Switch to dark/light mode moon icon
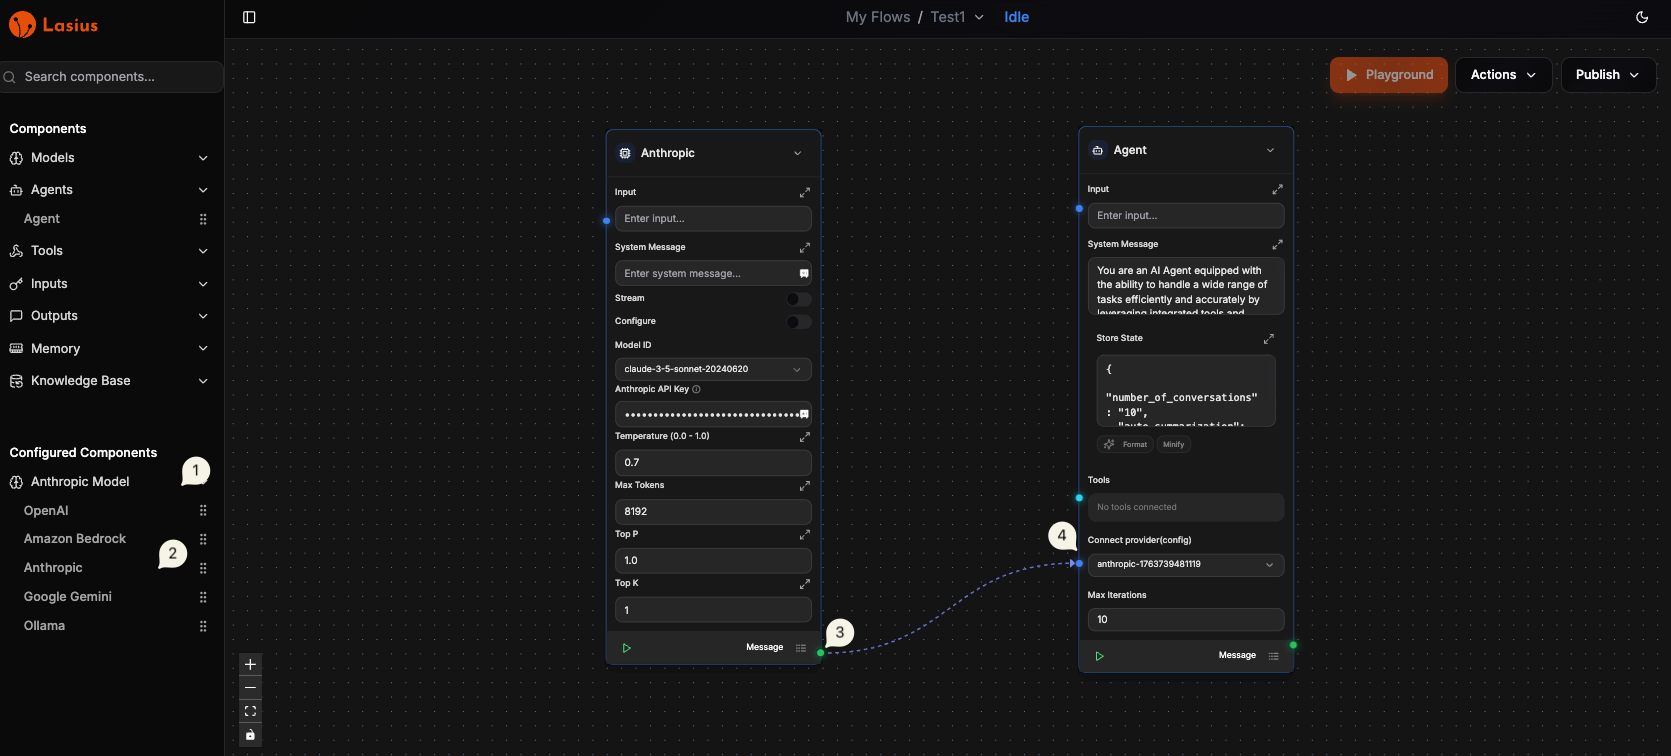The image size is (1671, 756). tap(1642, 17)
